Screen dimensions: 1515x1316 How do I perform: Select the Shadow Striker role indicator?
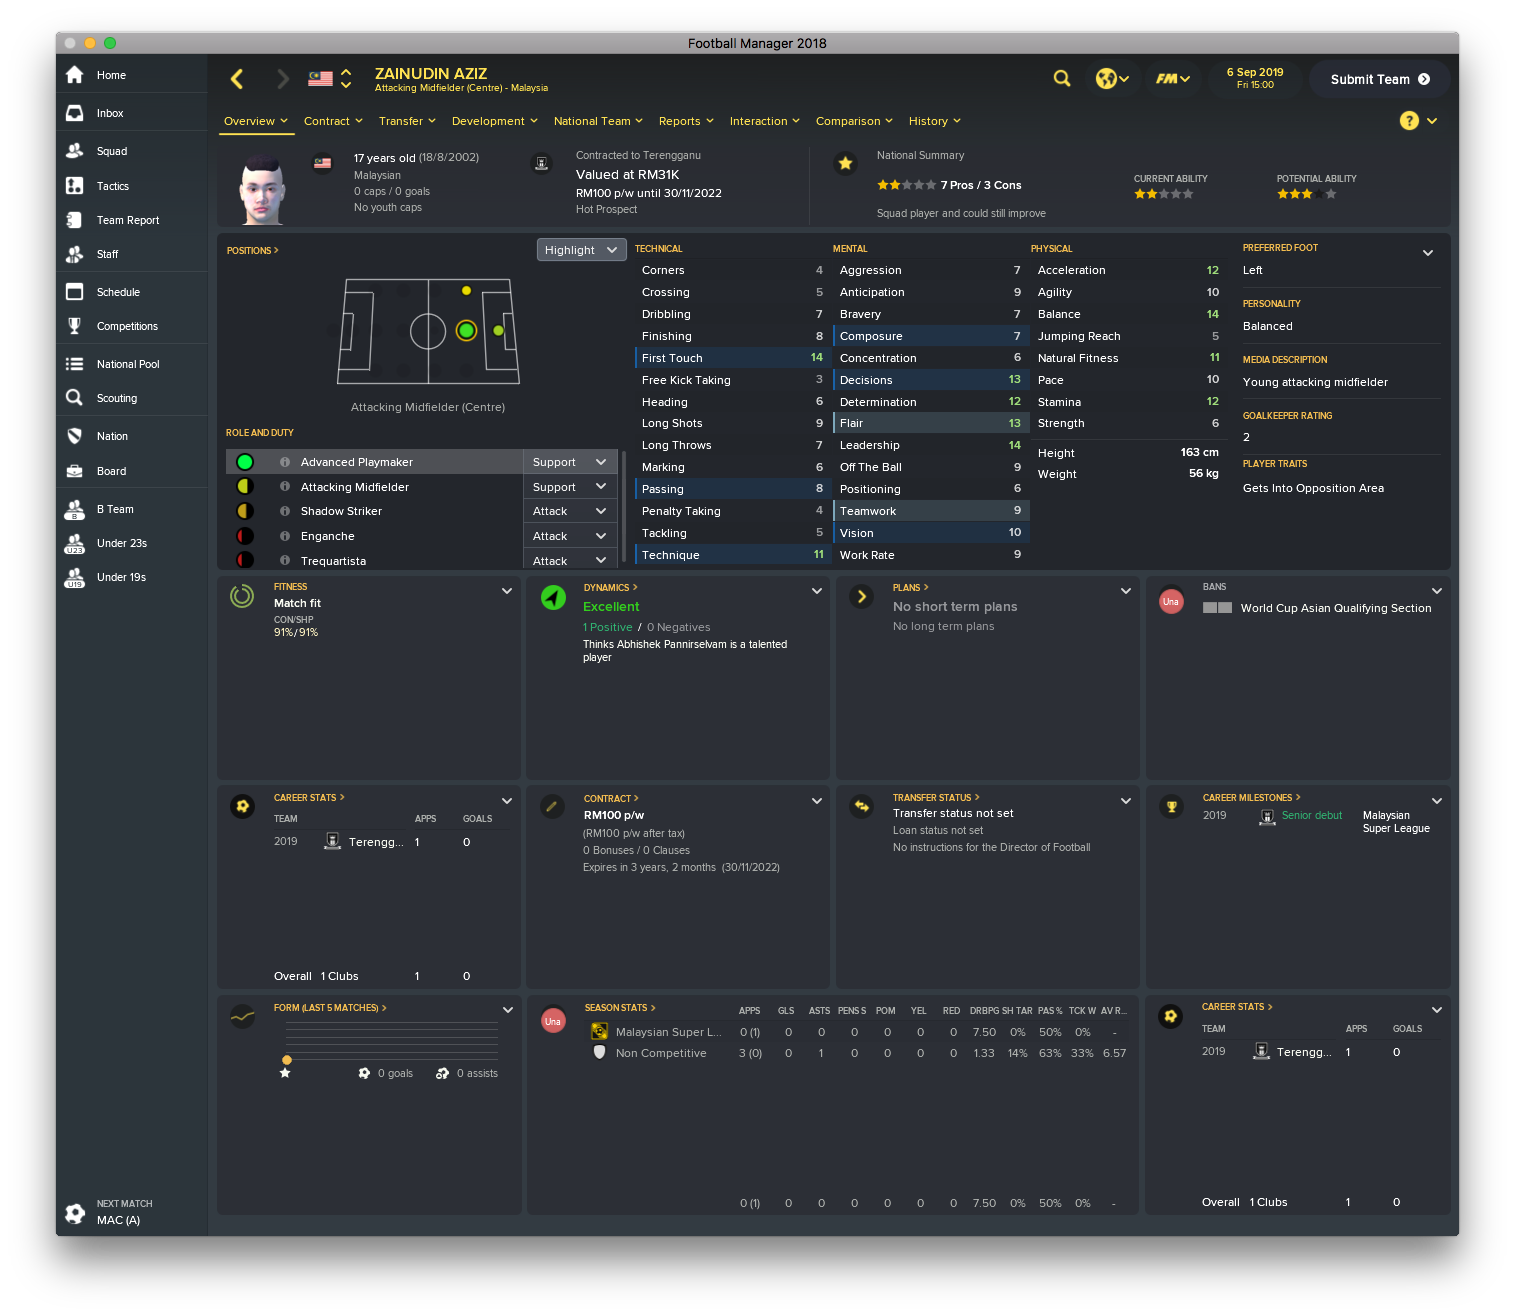[x=245, y=511]
